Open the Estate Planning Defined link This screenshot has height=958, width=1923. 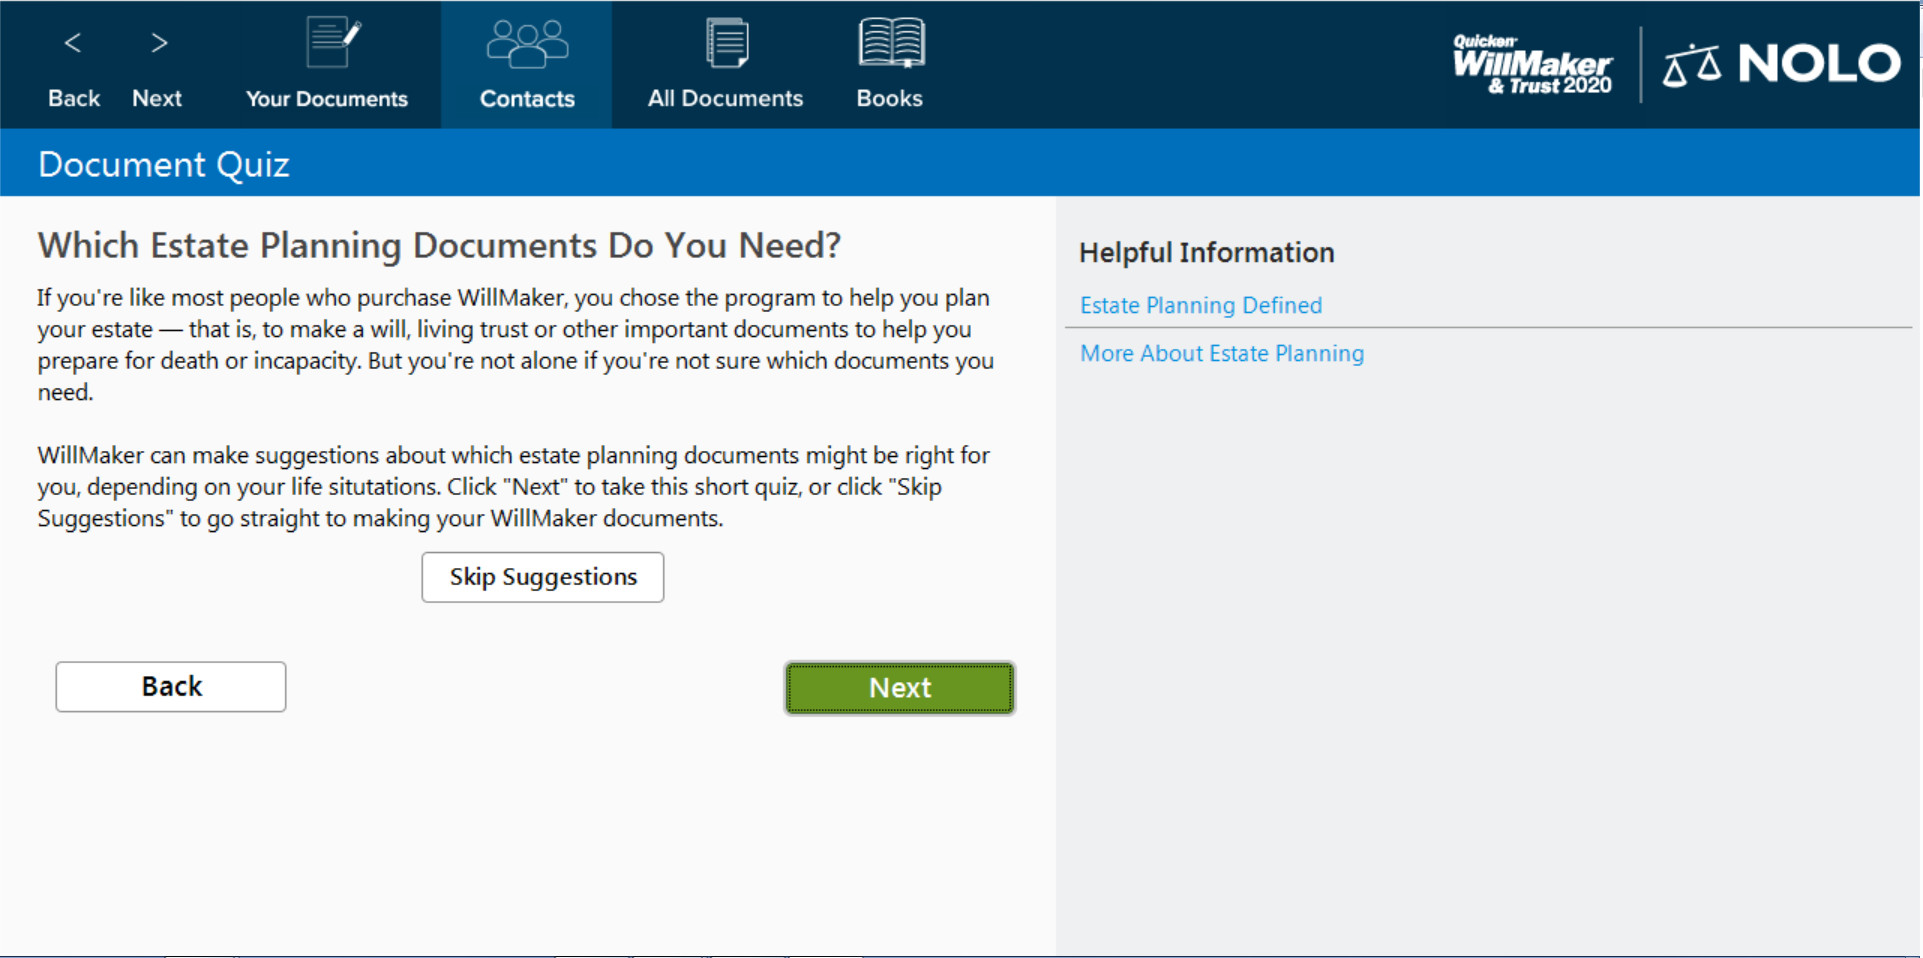1200,305
